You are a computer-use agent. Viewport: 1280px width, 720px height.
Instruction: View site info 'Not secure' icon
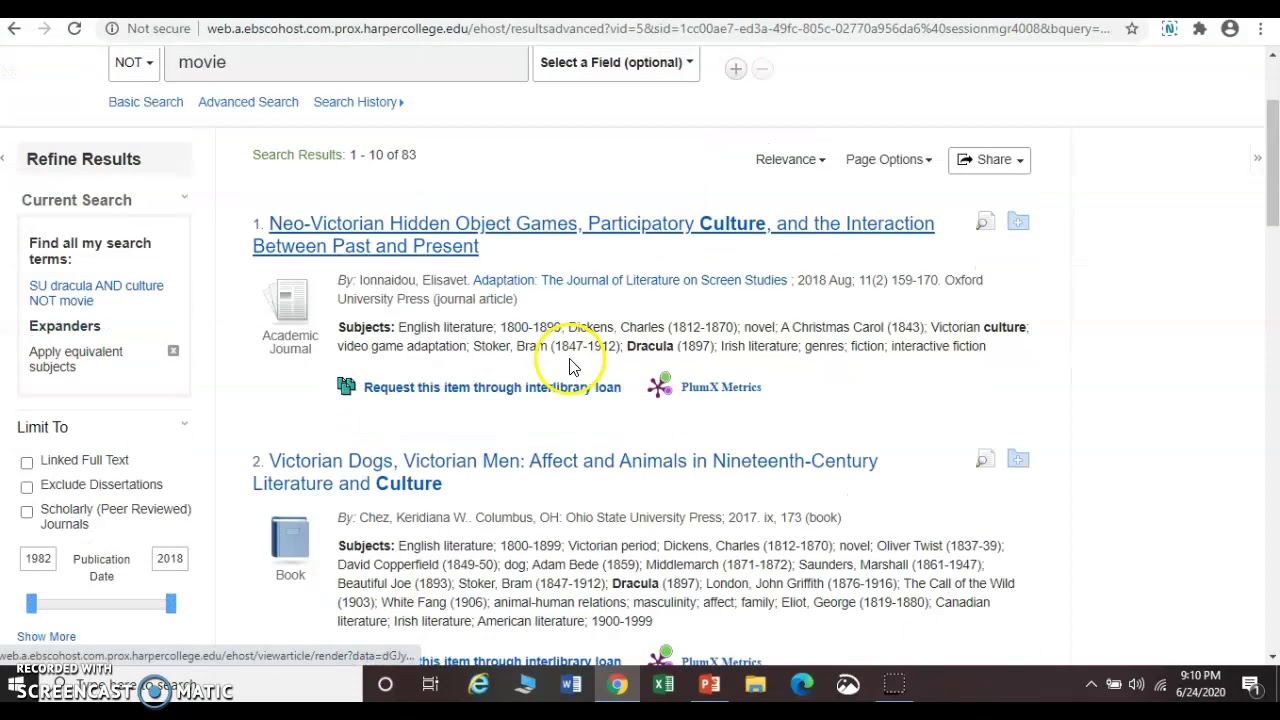click(x=112, y=29)
